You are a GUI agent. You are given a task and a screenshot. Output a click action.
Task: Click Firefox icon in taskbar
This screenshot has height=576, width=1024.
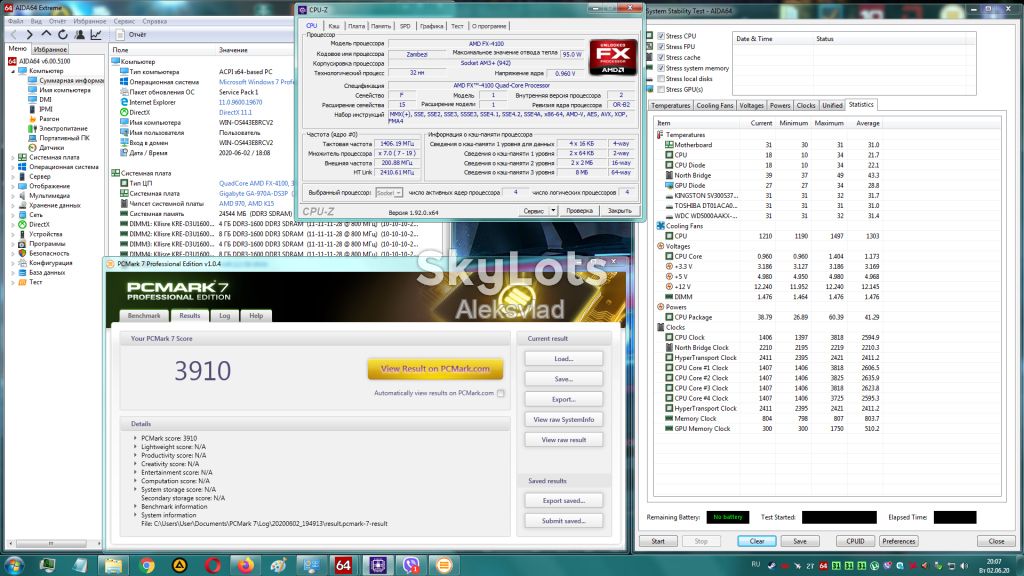click(x=246, y=565)
